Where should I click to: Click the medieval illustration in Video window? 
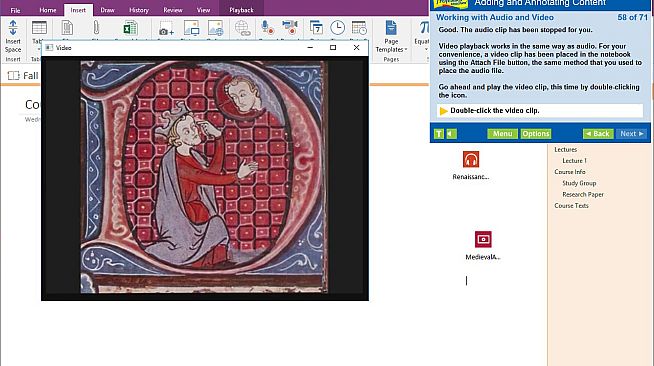pyautogui.click(x=204, y=177)
